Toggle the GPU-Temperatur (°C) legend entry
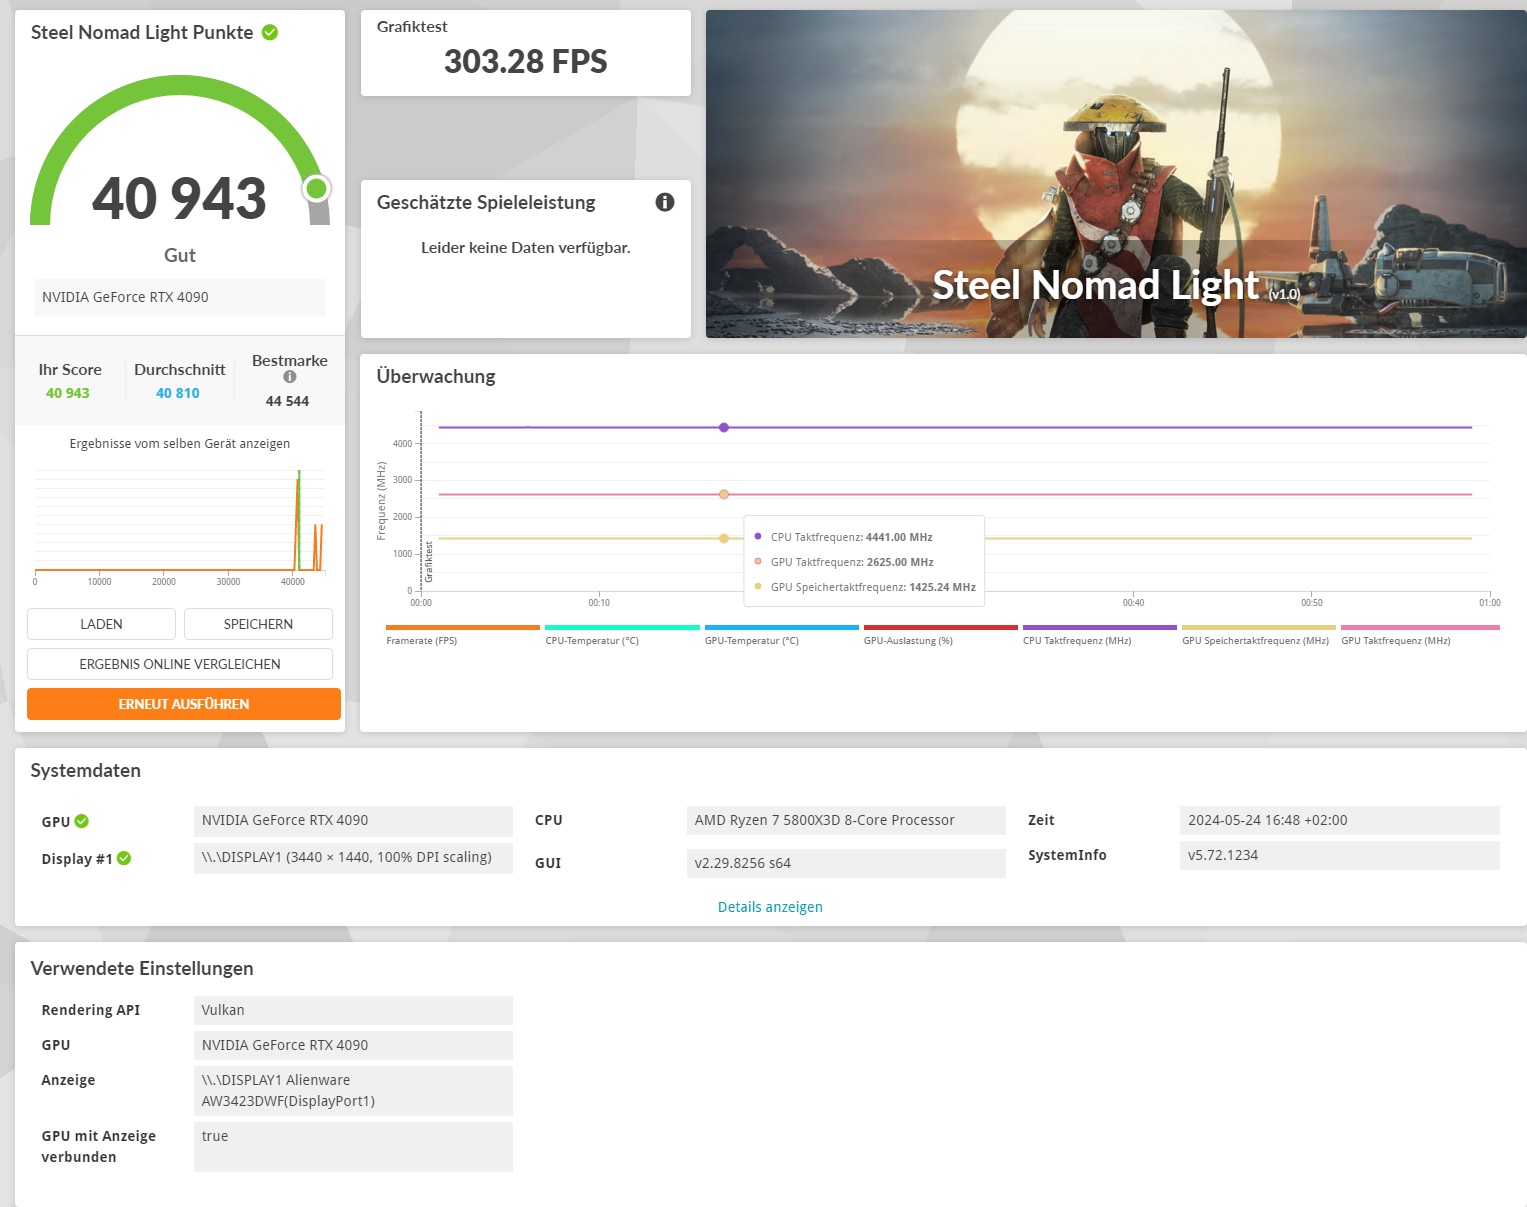 click(781, 635)
